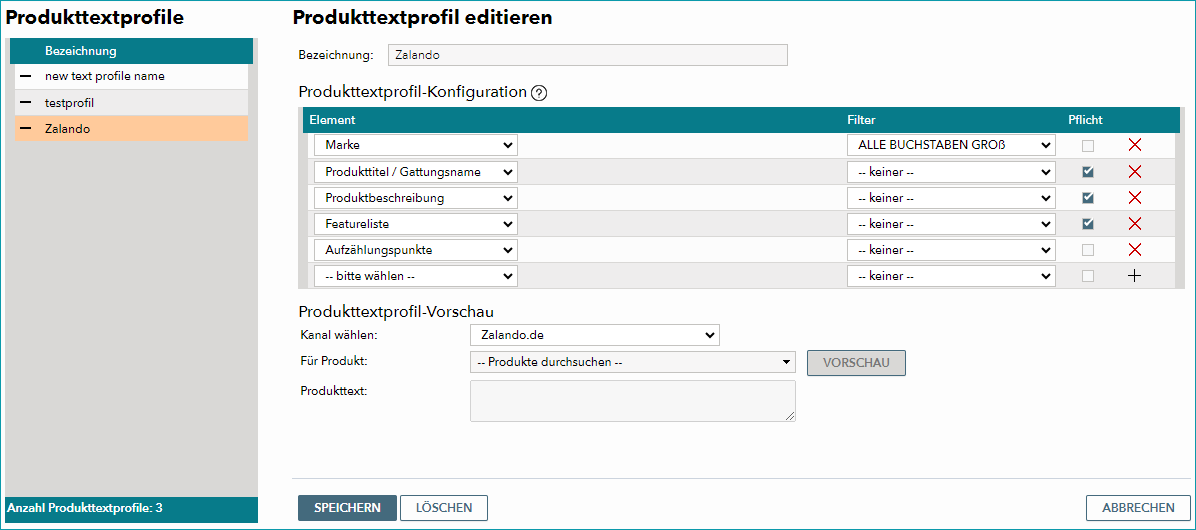
Task: Uncheck Pflicht for Produkttitel / Gattungsname
Action: click(1088, 172)
